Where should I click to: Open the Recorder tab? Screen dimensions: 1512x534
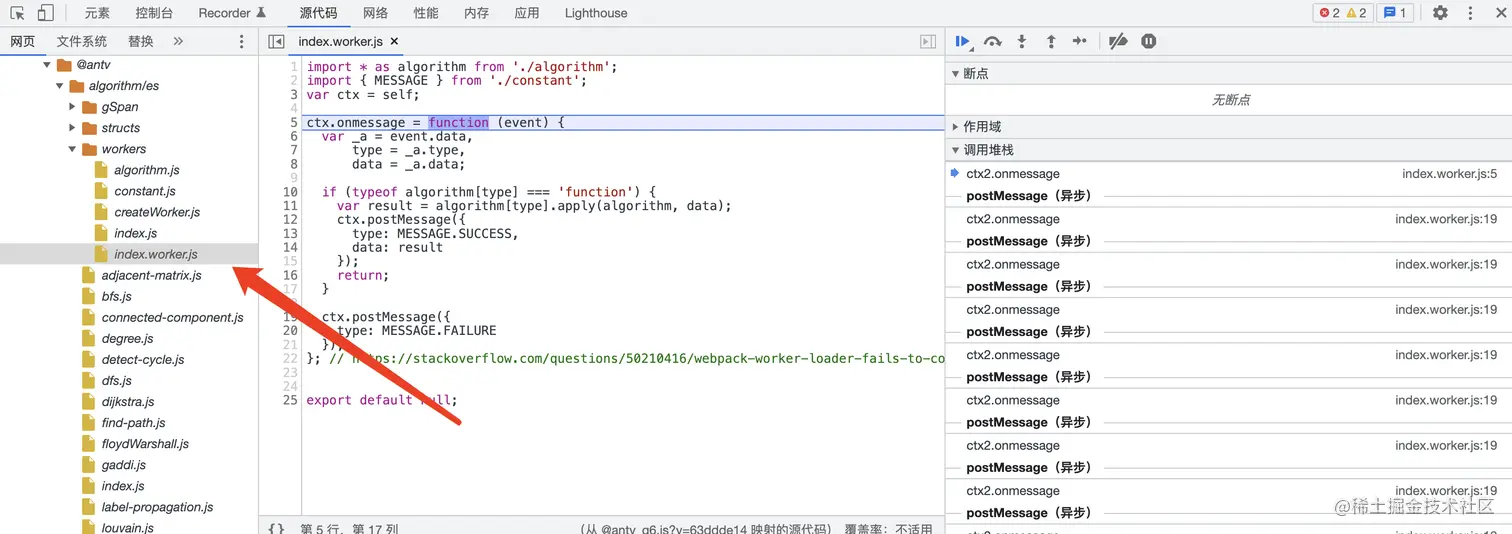click(232, 13)
